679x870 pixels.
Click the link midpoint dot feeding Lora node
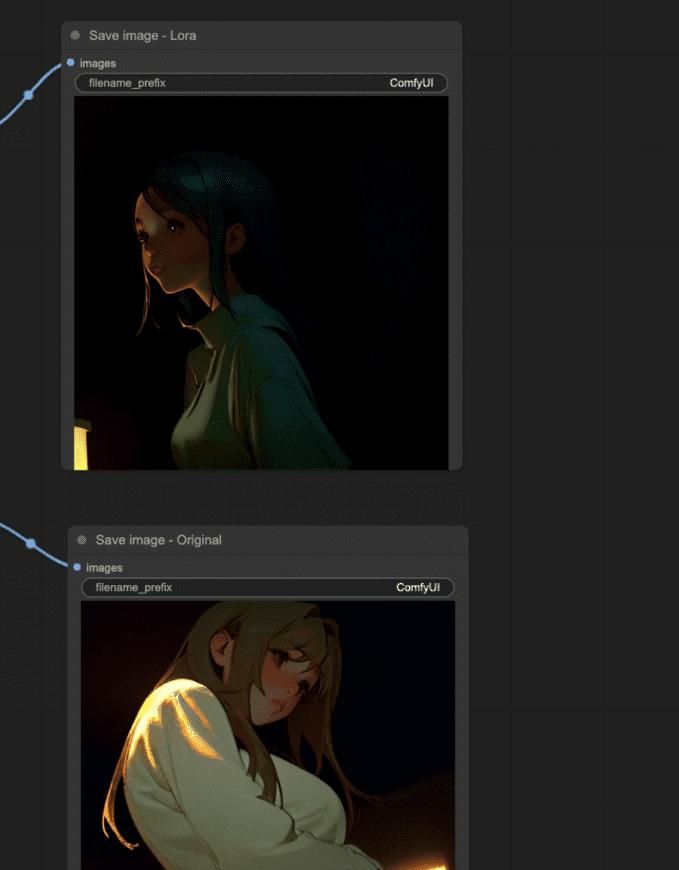point(29,95)
